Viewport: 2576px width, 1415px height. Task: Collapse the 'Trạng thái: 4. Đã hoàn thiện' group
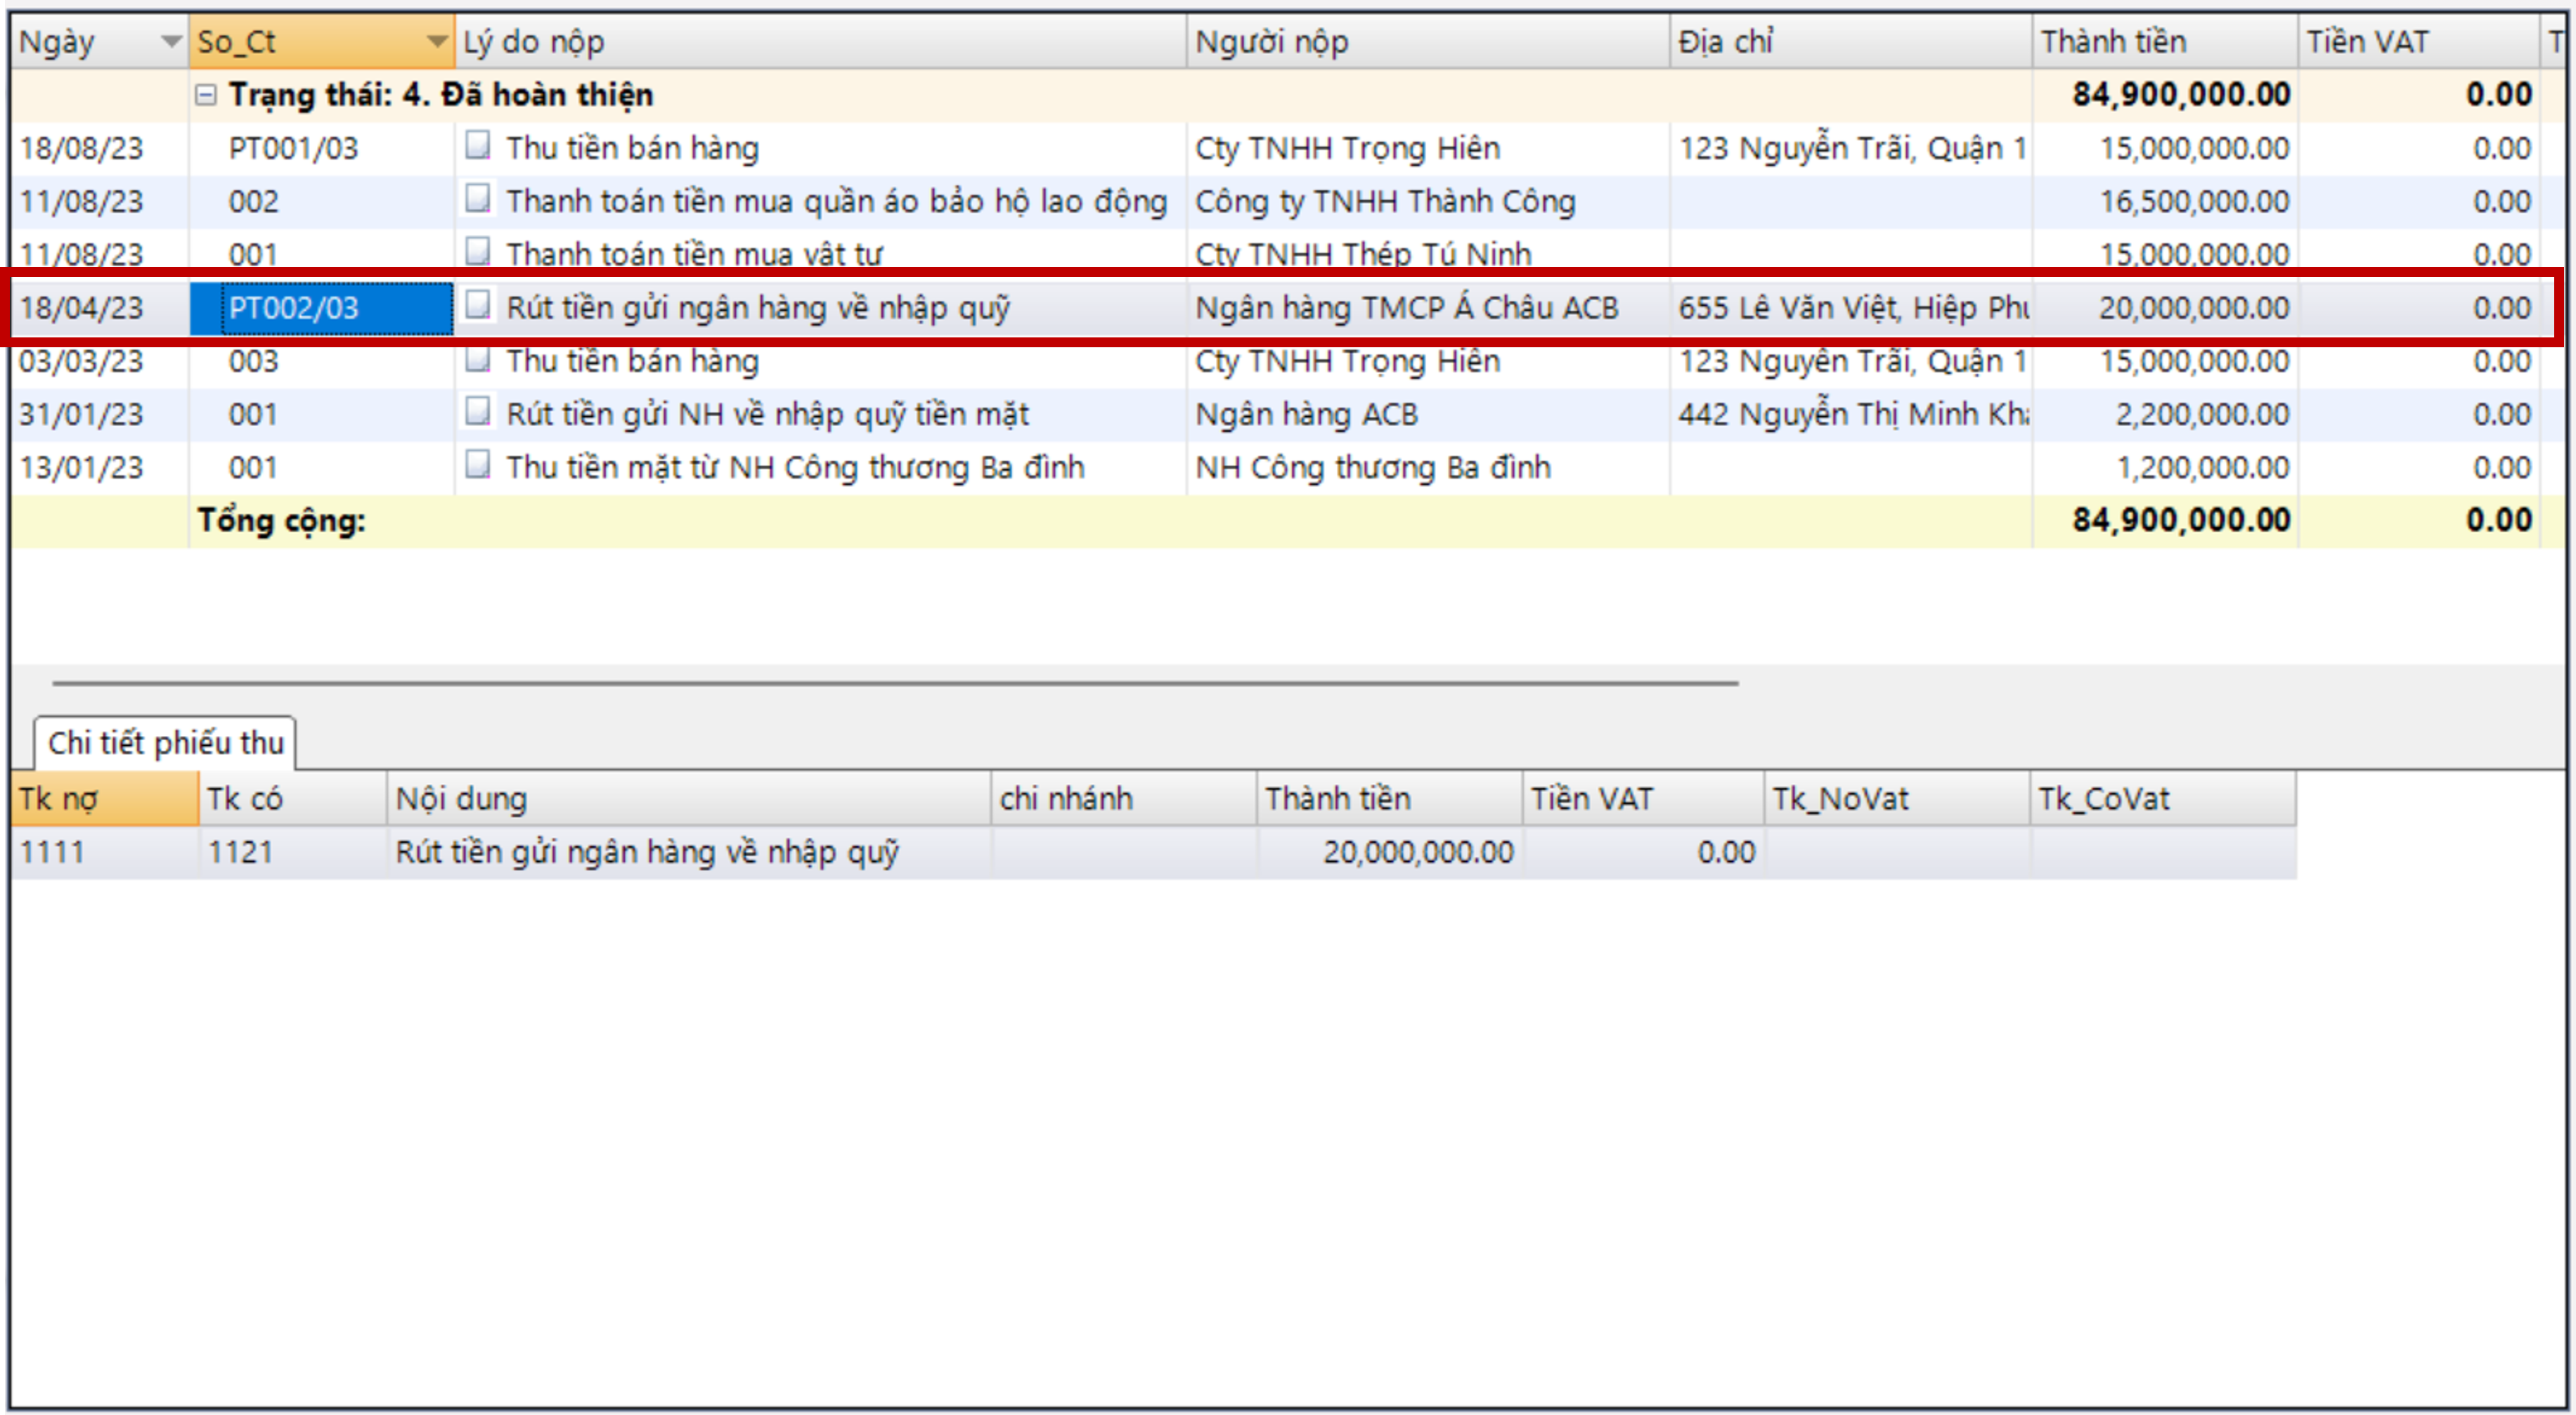206,95
